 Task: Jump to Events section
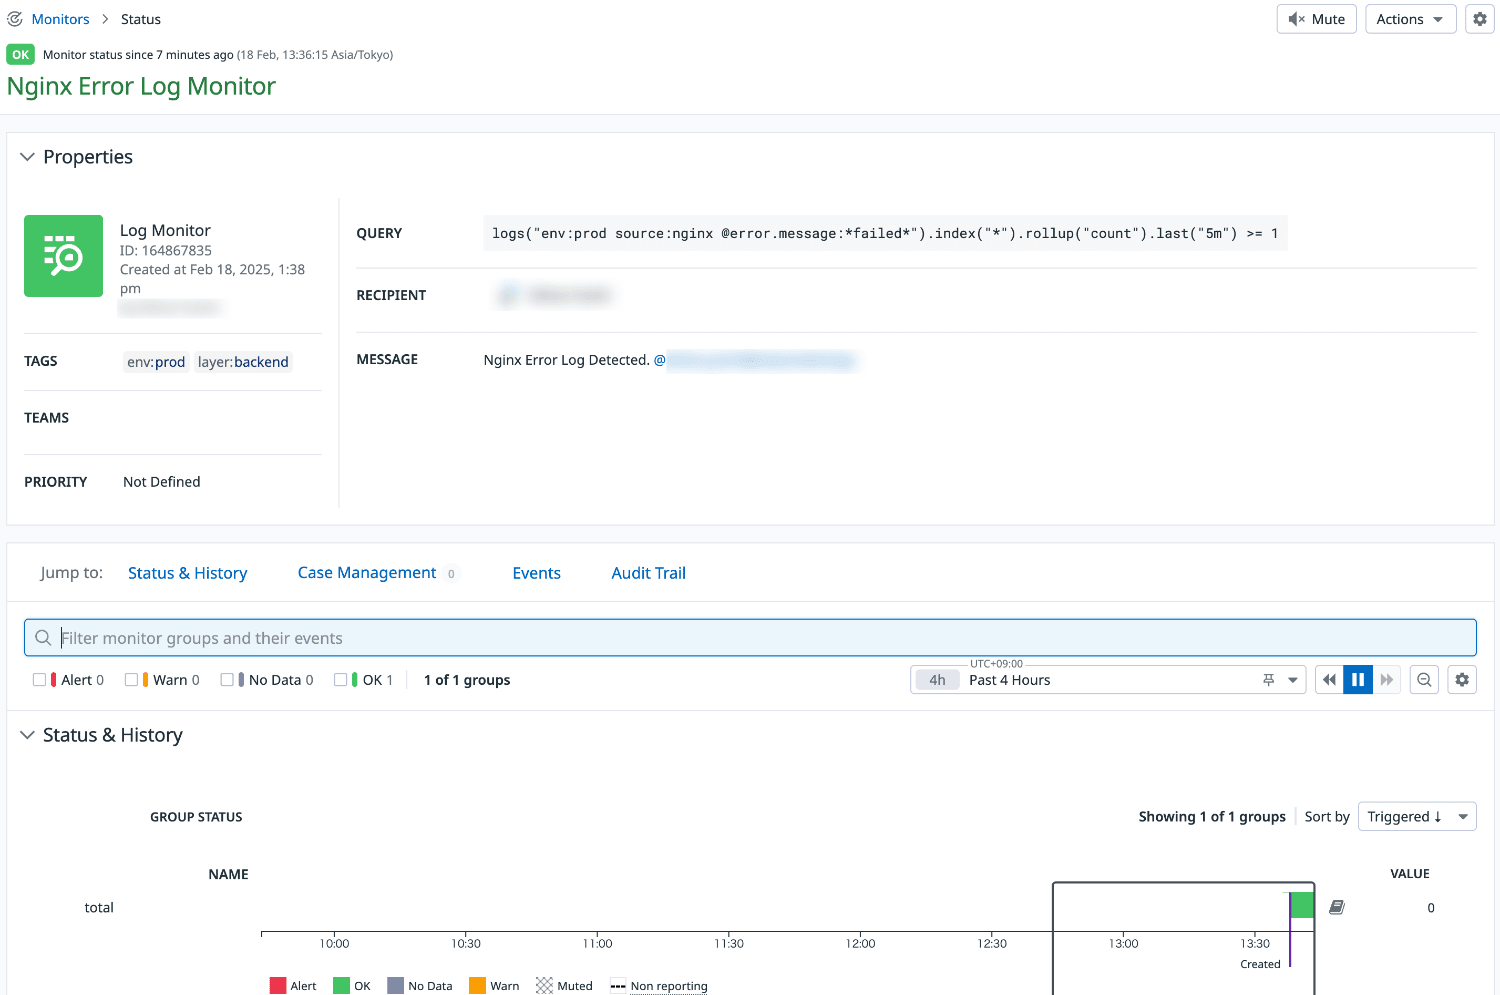point(536,573)
